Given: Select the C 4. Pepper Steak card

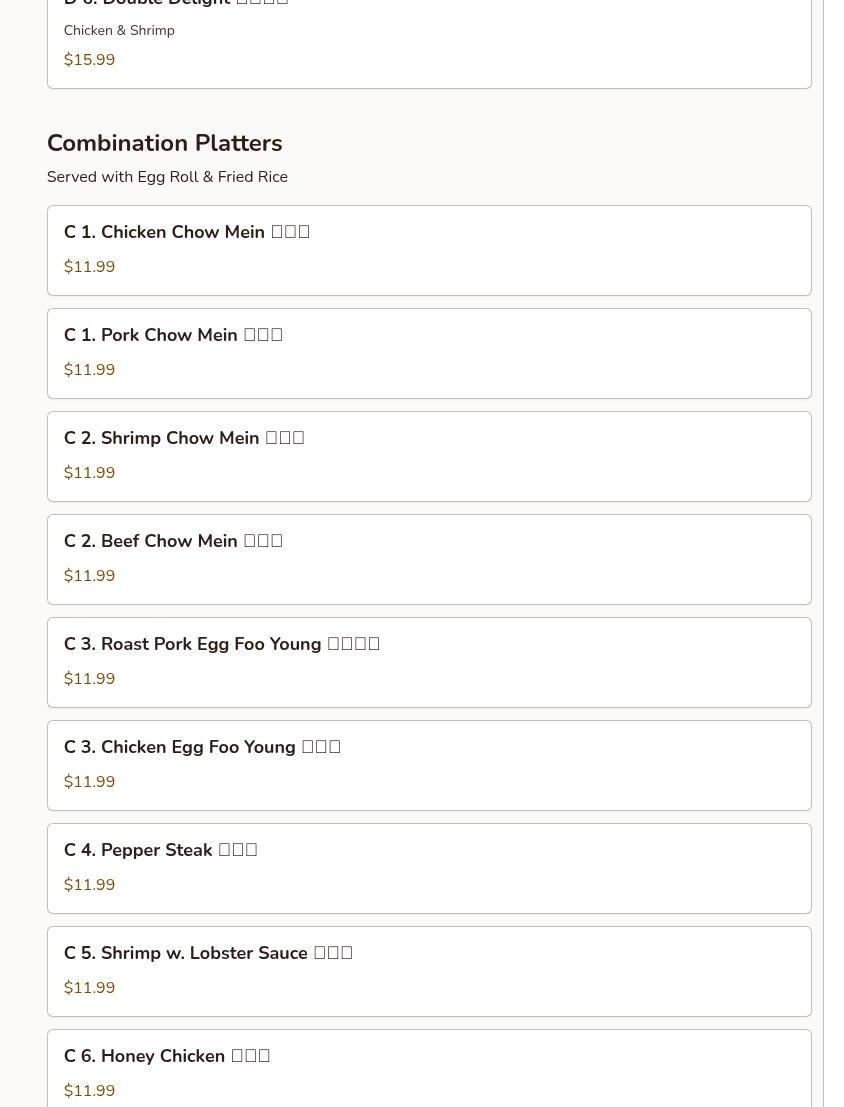Looking at the screenshot, I should pos(429,869).
